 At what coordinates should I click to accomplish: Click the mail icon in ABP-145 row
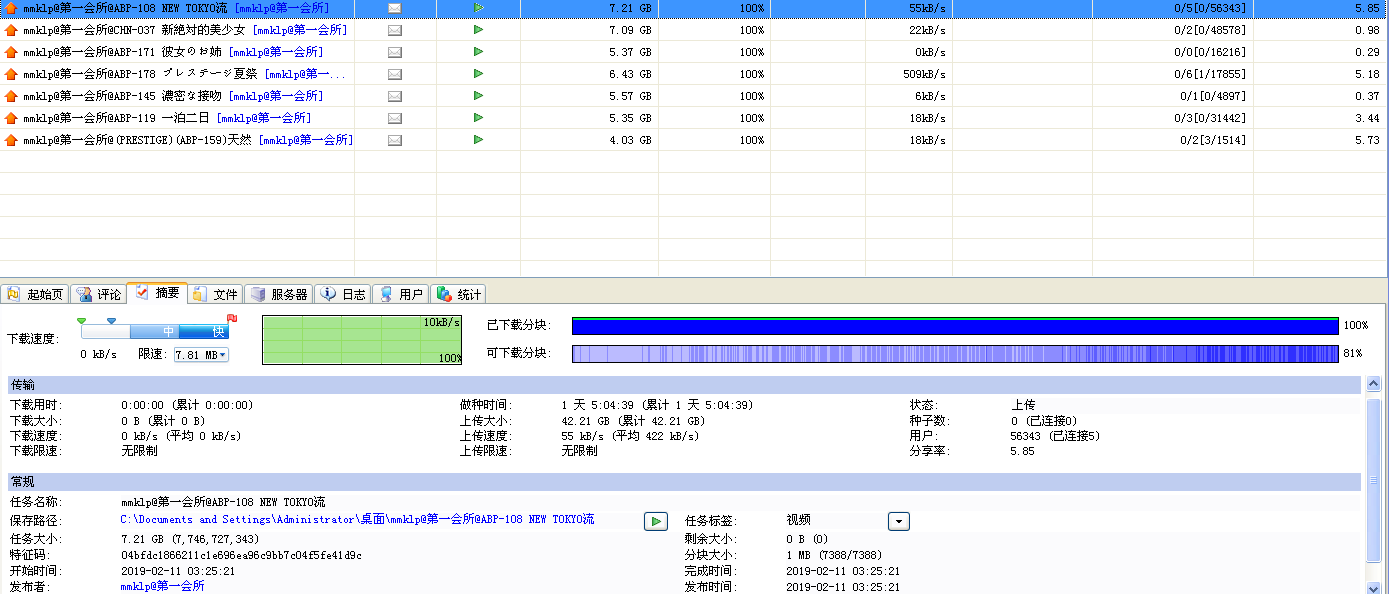point(395,96)
